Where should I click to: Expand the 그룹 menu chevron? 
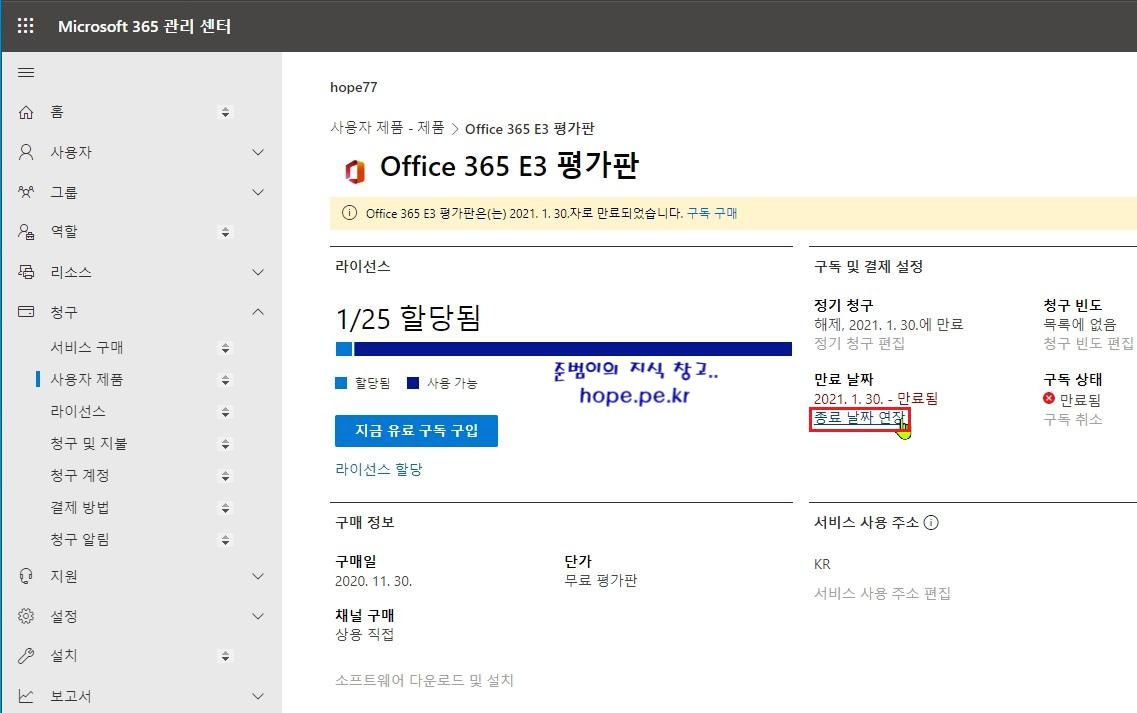258,192
